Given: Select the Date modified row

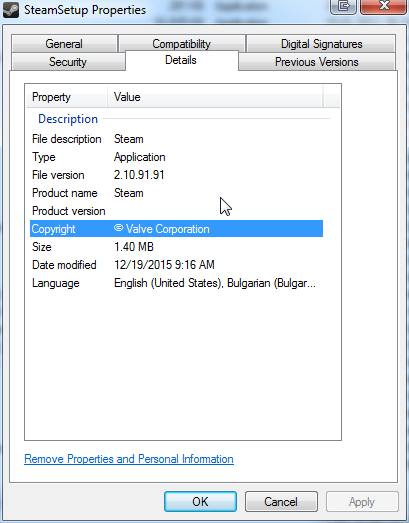Looking at the screenshot, I should (x=176, y=265).
